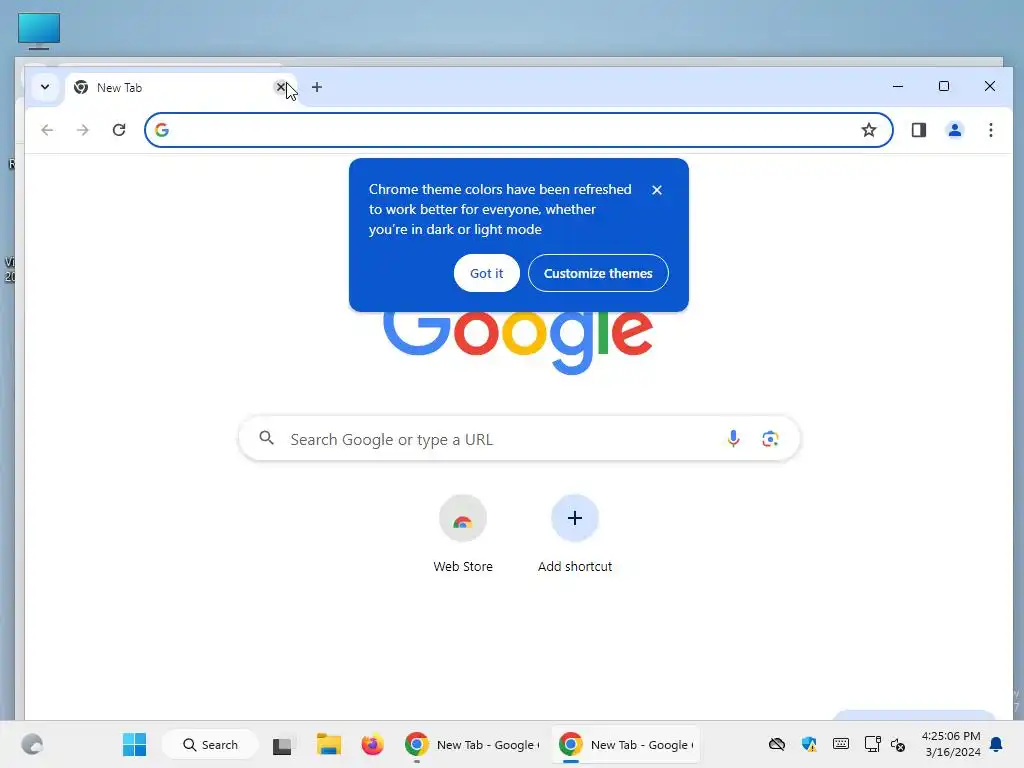Click the Google icon in address bar
The image size is (1024, 768).
coord(162,130)
